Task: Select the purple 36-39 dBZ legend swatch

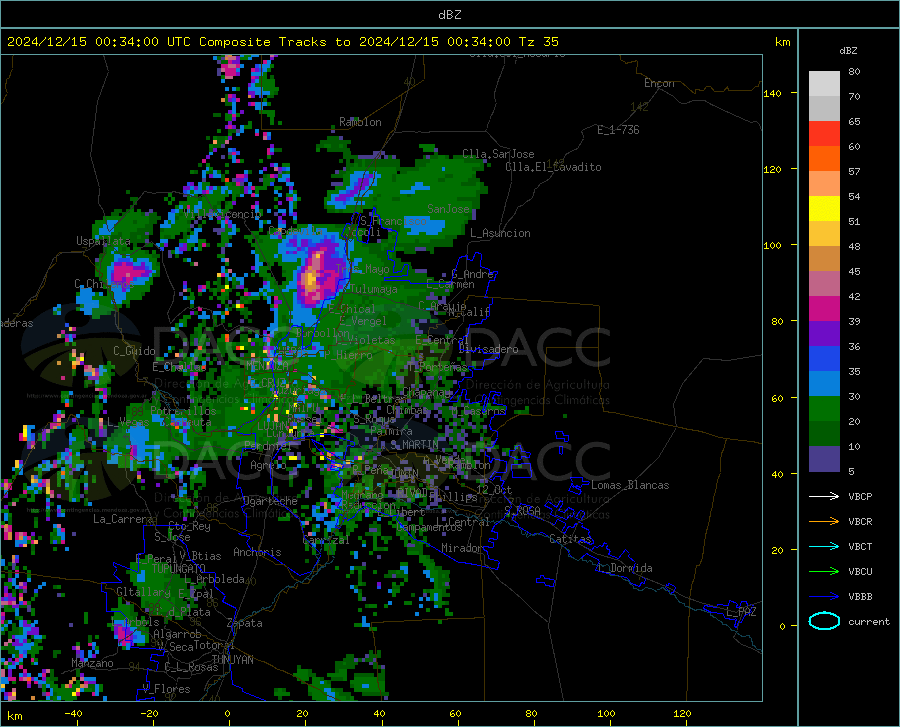Action: click(x=824, y=334)
